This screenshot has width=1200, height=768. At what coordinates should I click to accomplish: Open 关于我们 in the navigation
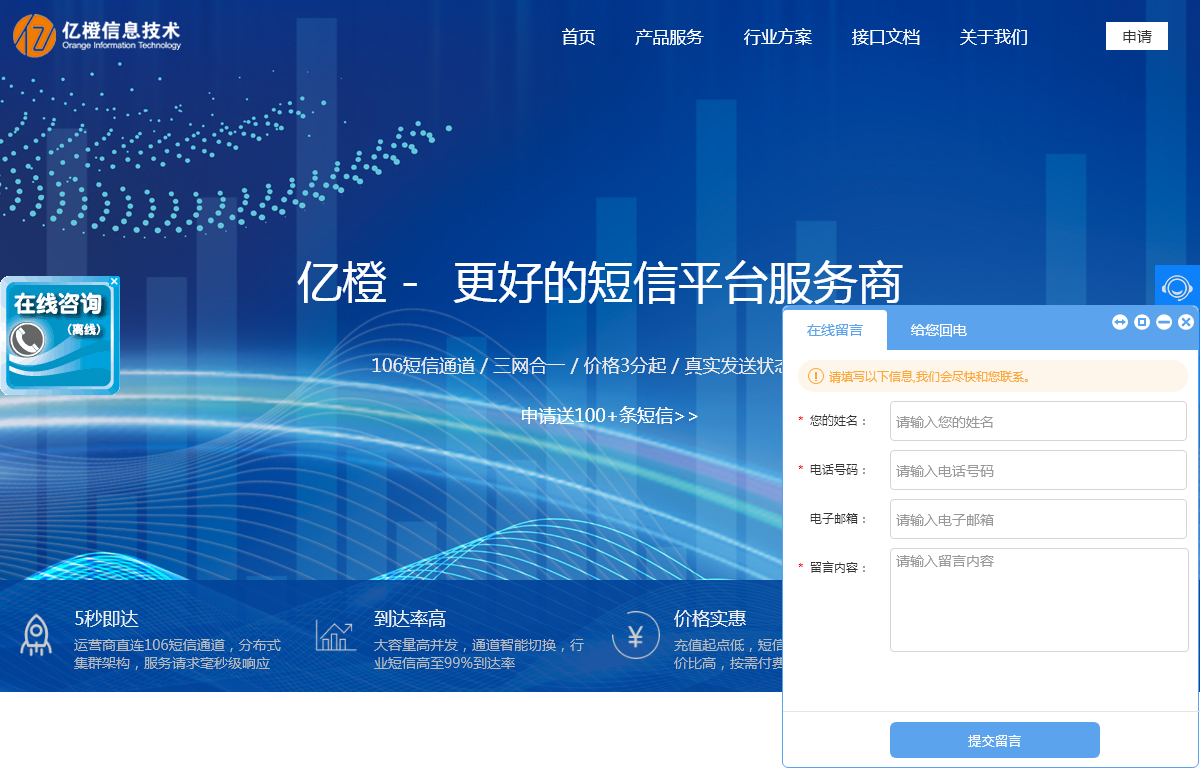994,37
